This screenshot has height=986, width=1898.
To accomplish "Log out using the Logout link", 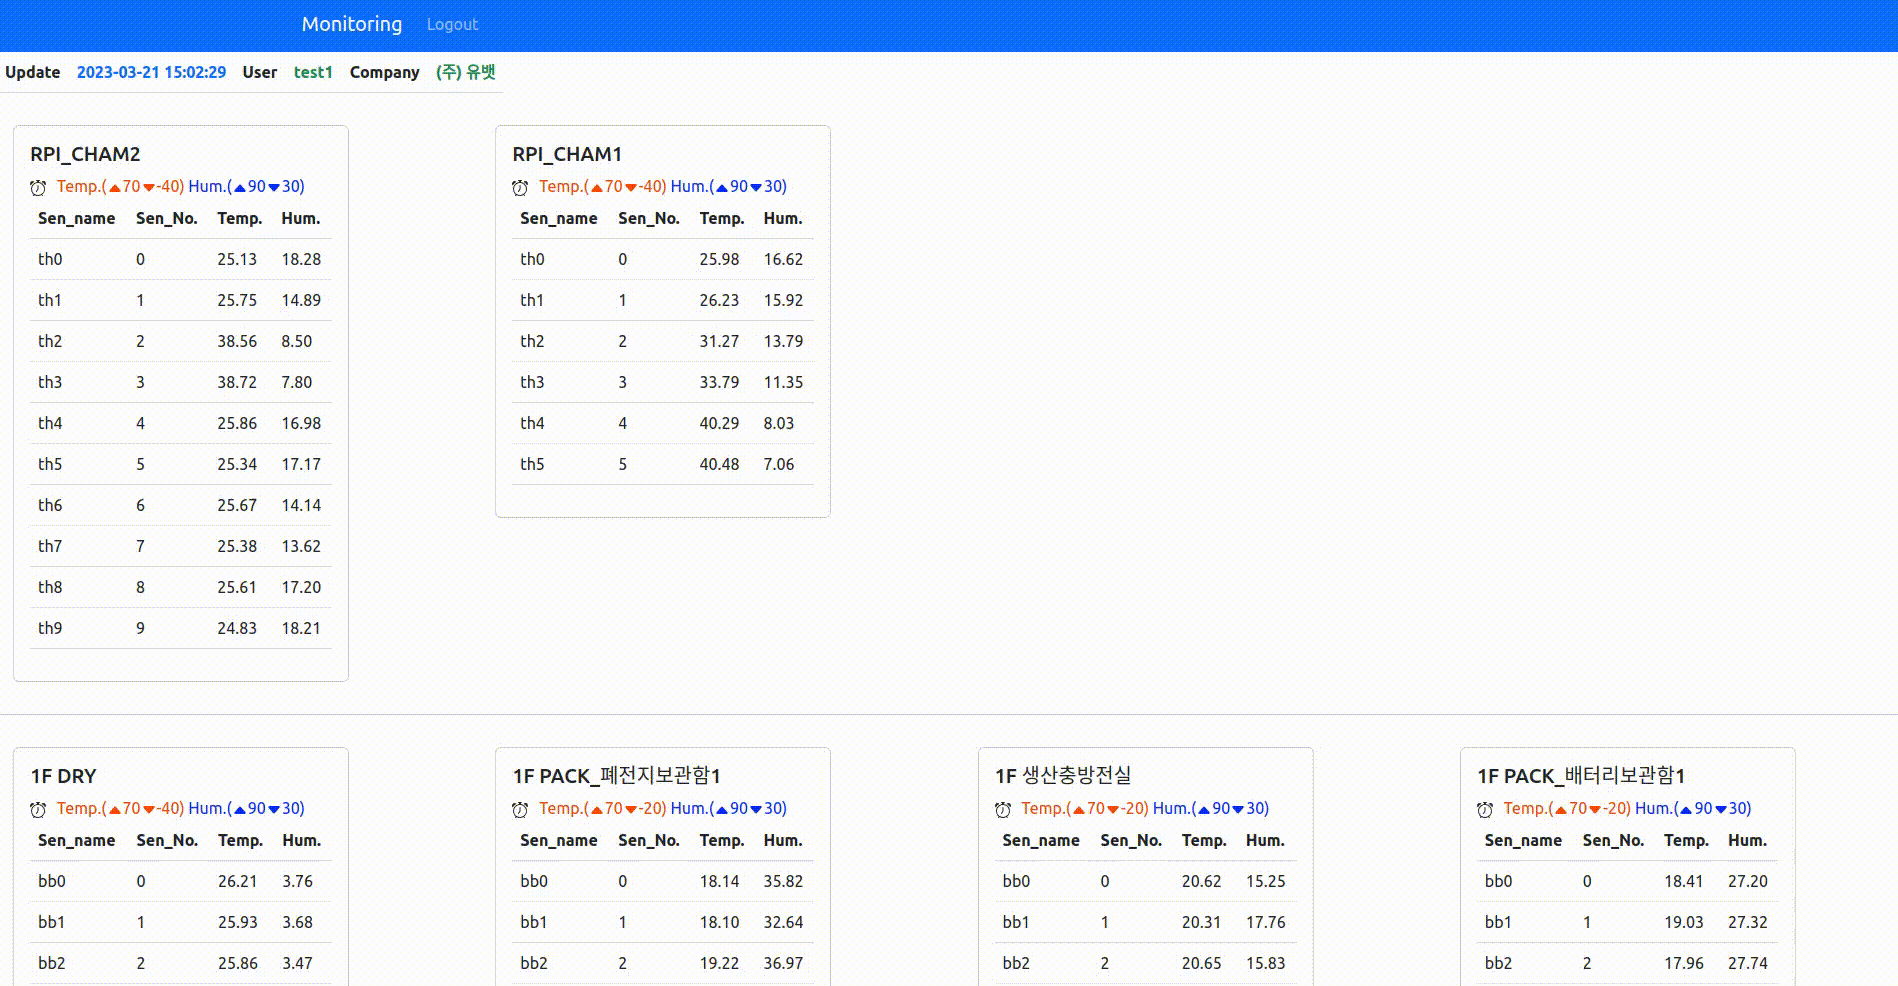I will [452, 25].
